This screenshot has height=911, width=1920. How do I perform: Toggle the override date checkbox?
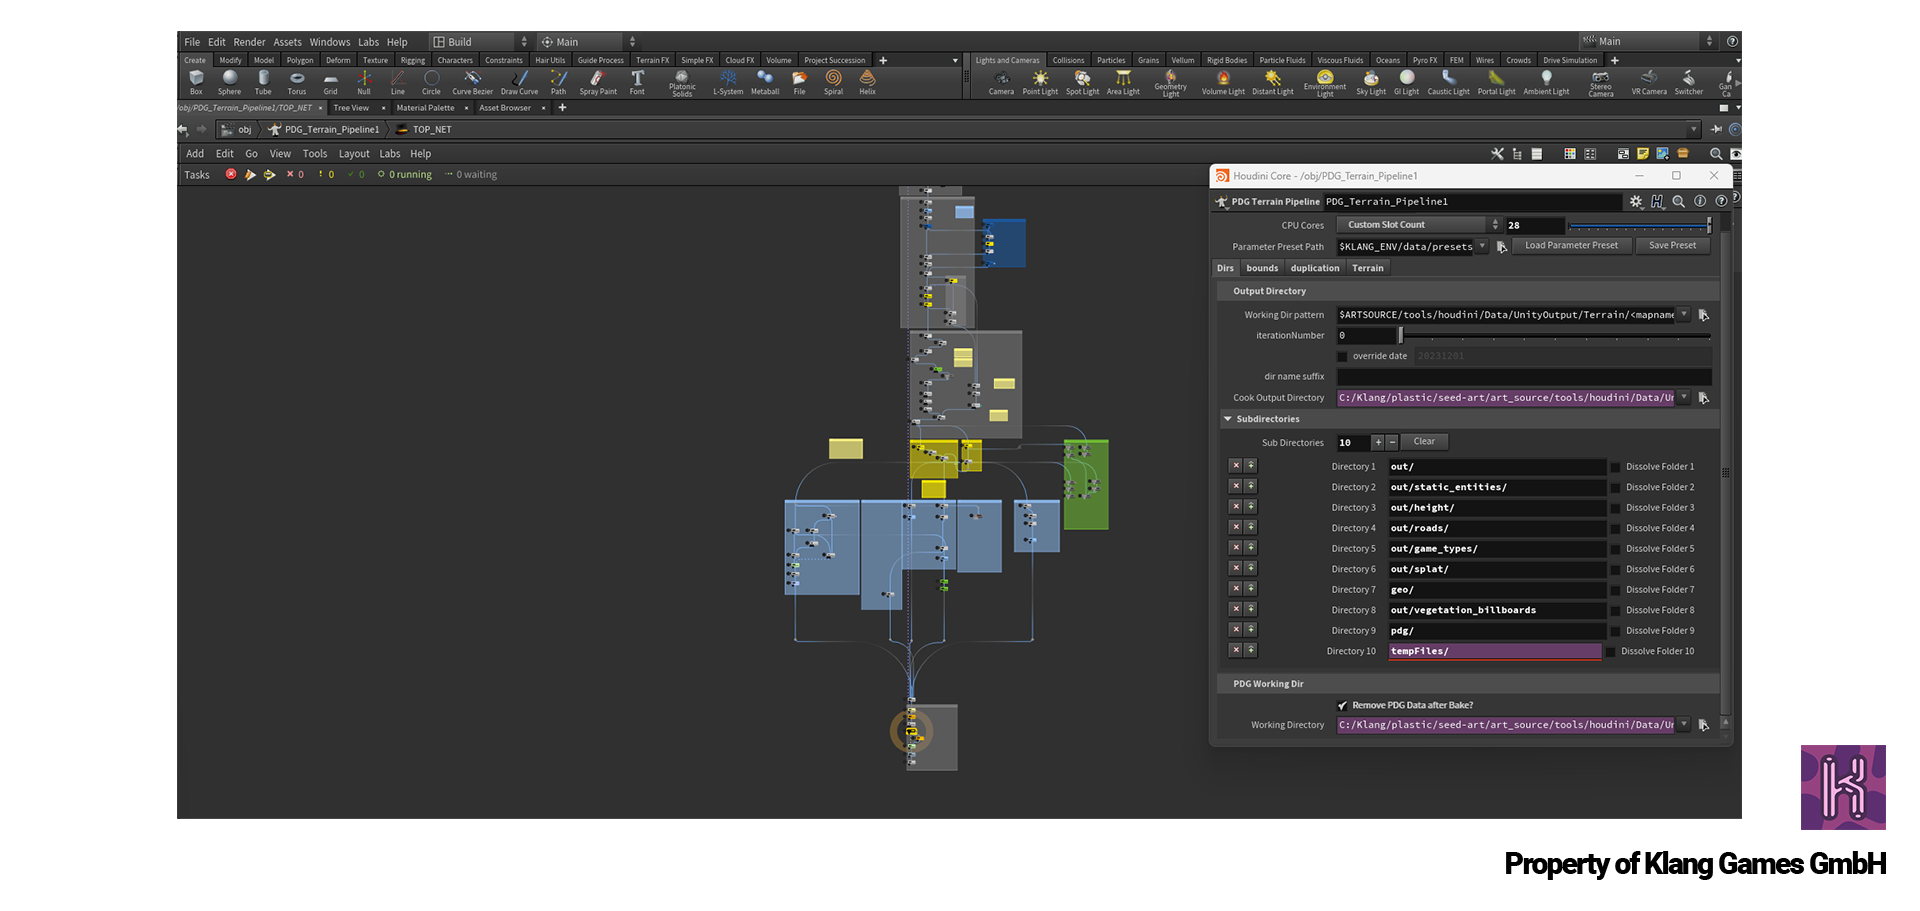pyautogui.click(x=1343, y=357)
